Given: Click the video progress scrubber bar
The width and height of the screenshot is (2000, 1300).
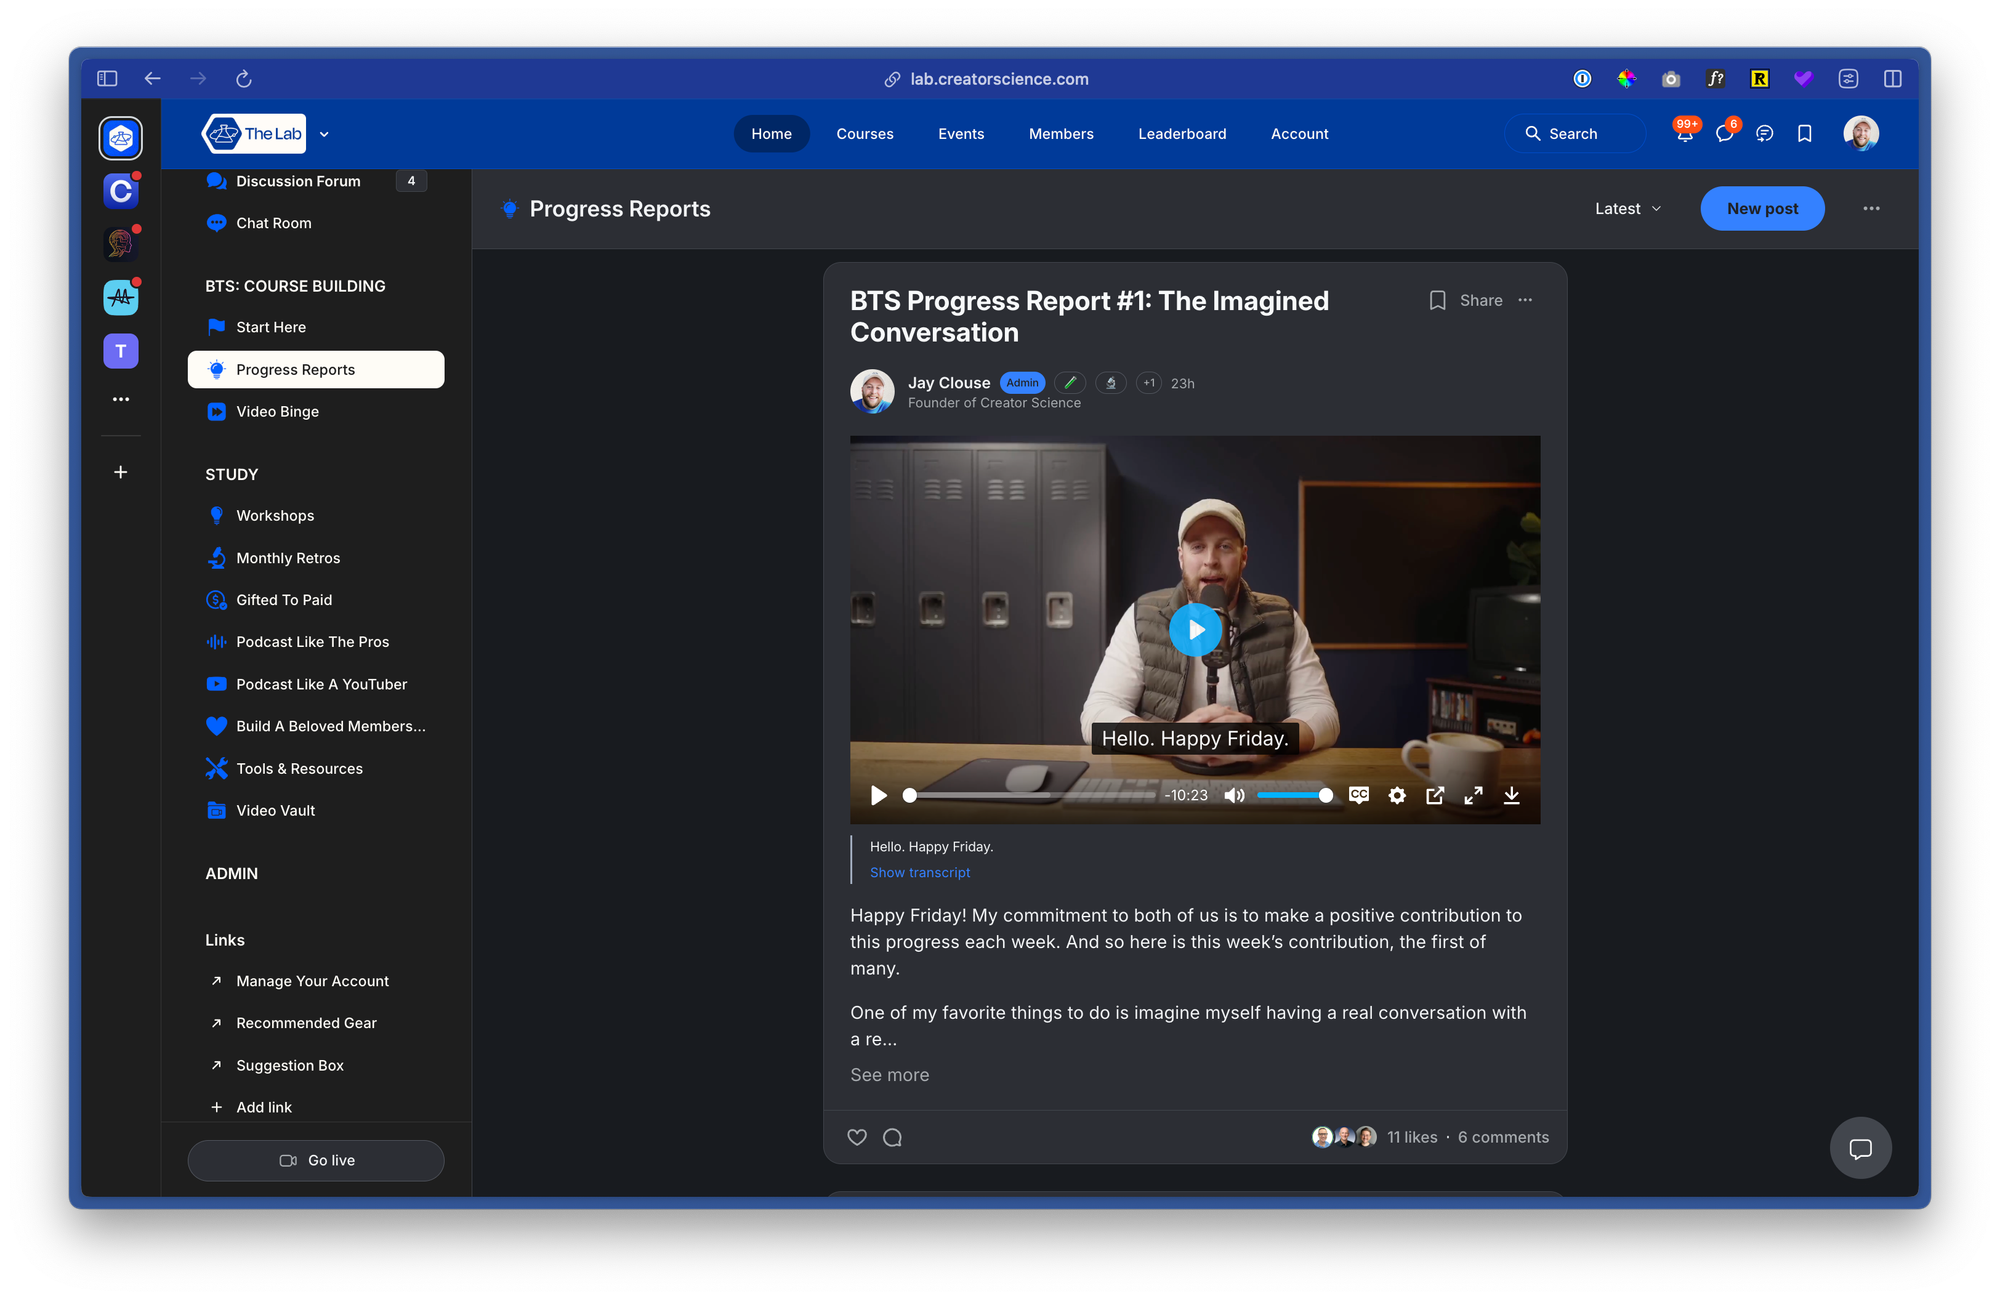Looking at the screenshot, I should (x=1030, y=795).
